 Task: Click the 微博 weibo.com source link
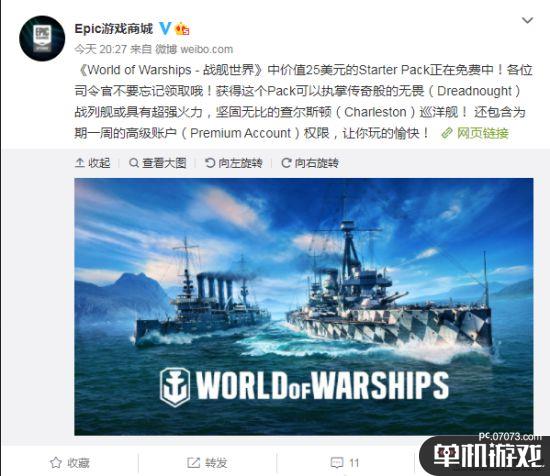pyautogui.click(x=194, y=49)
